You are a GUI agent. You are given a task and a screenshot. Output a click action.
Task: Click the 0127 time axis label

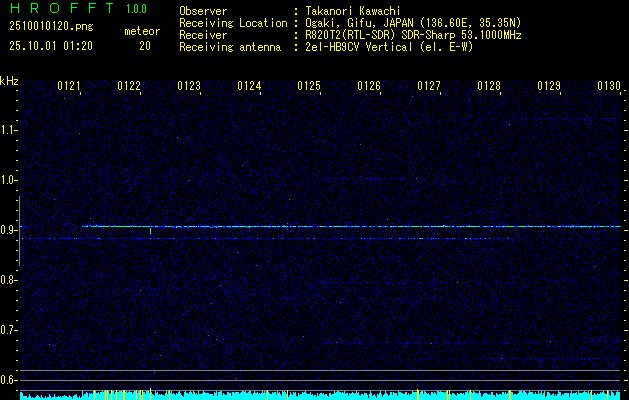click(x=429, y=86)
